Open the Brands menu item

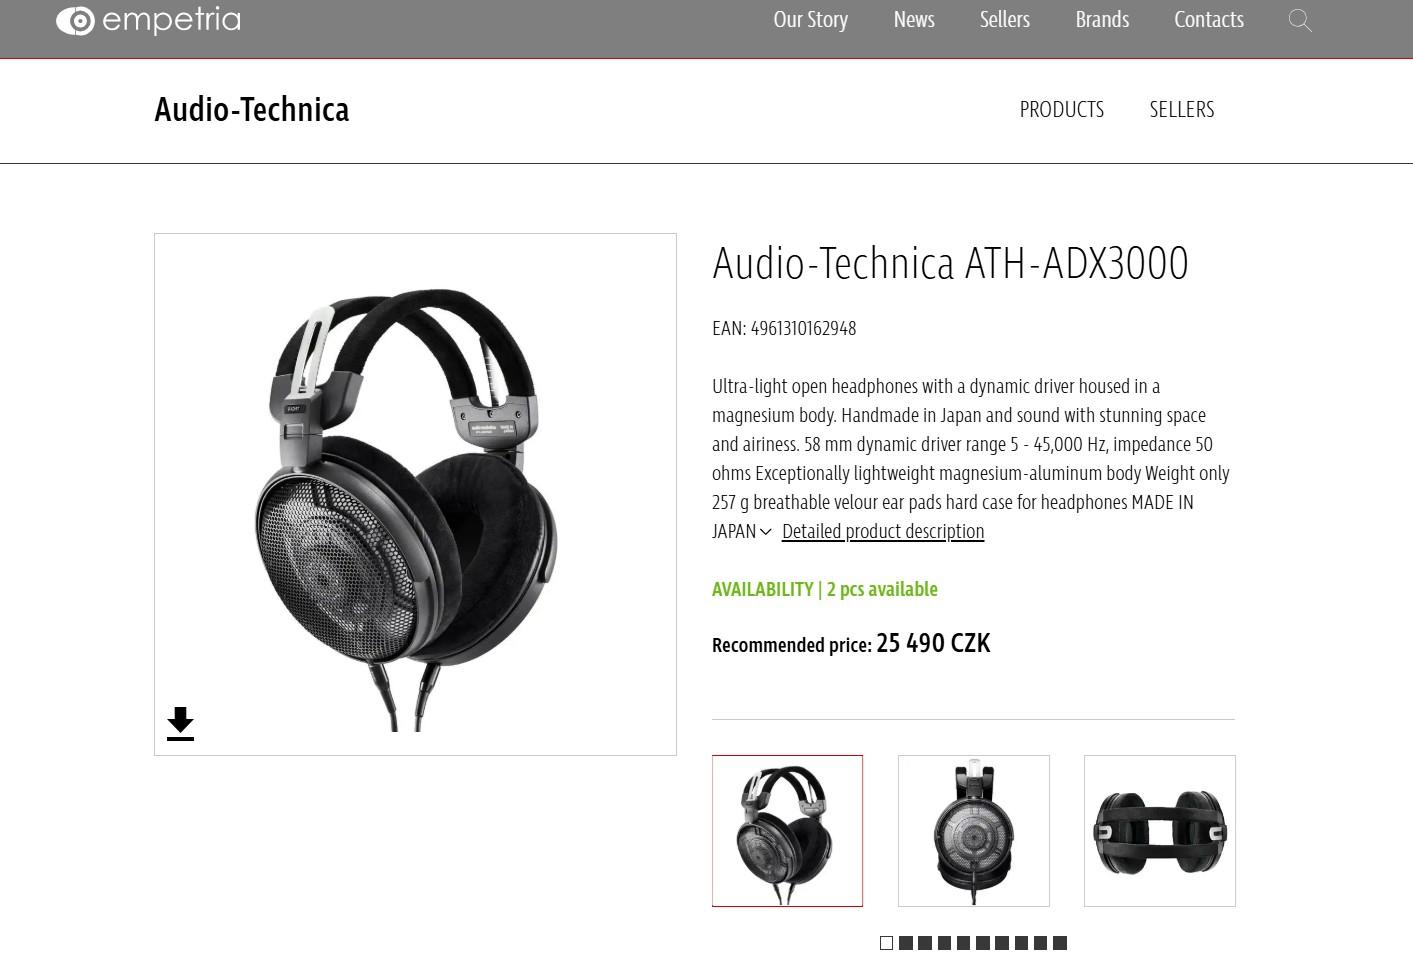(x=1102, y=19)
